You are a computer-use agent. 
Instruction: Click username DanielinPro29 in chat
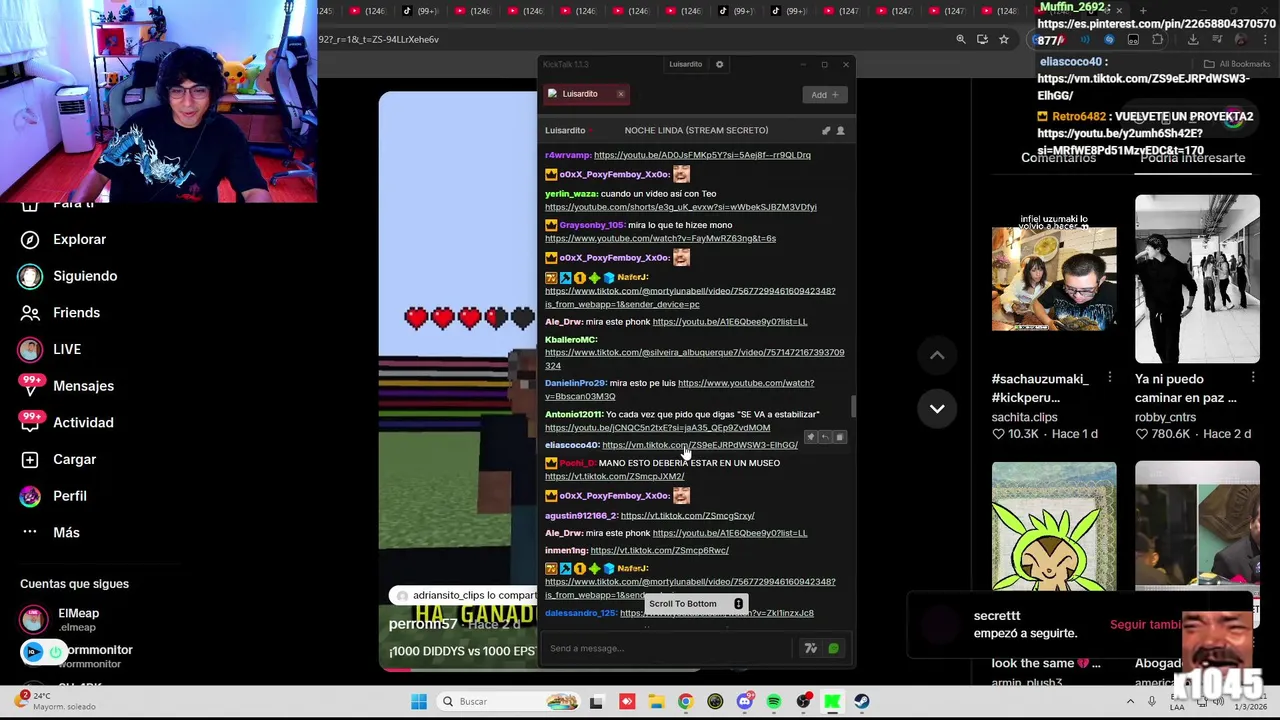[575, 383]
